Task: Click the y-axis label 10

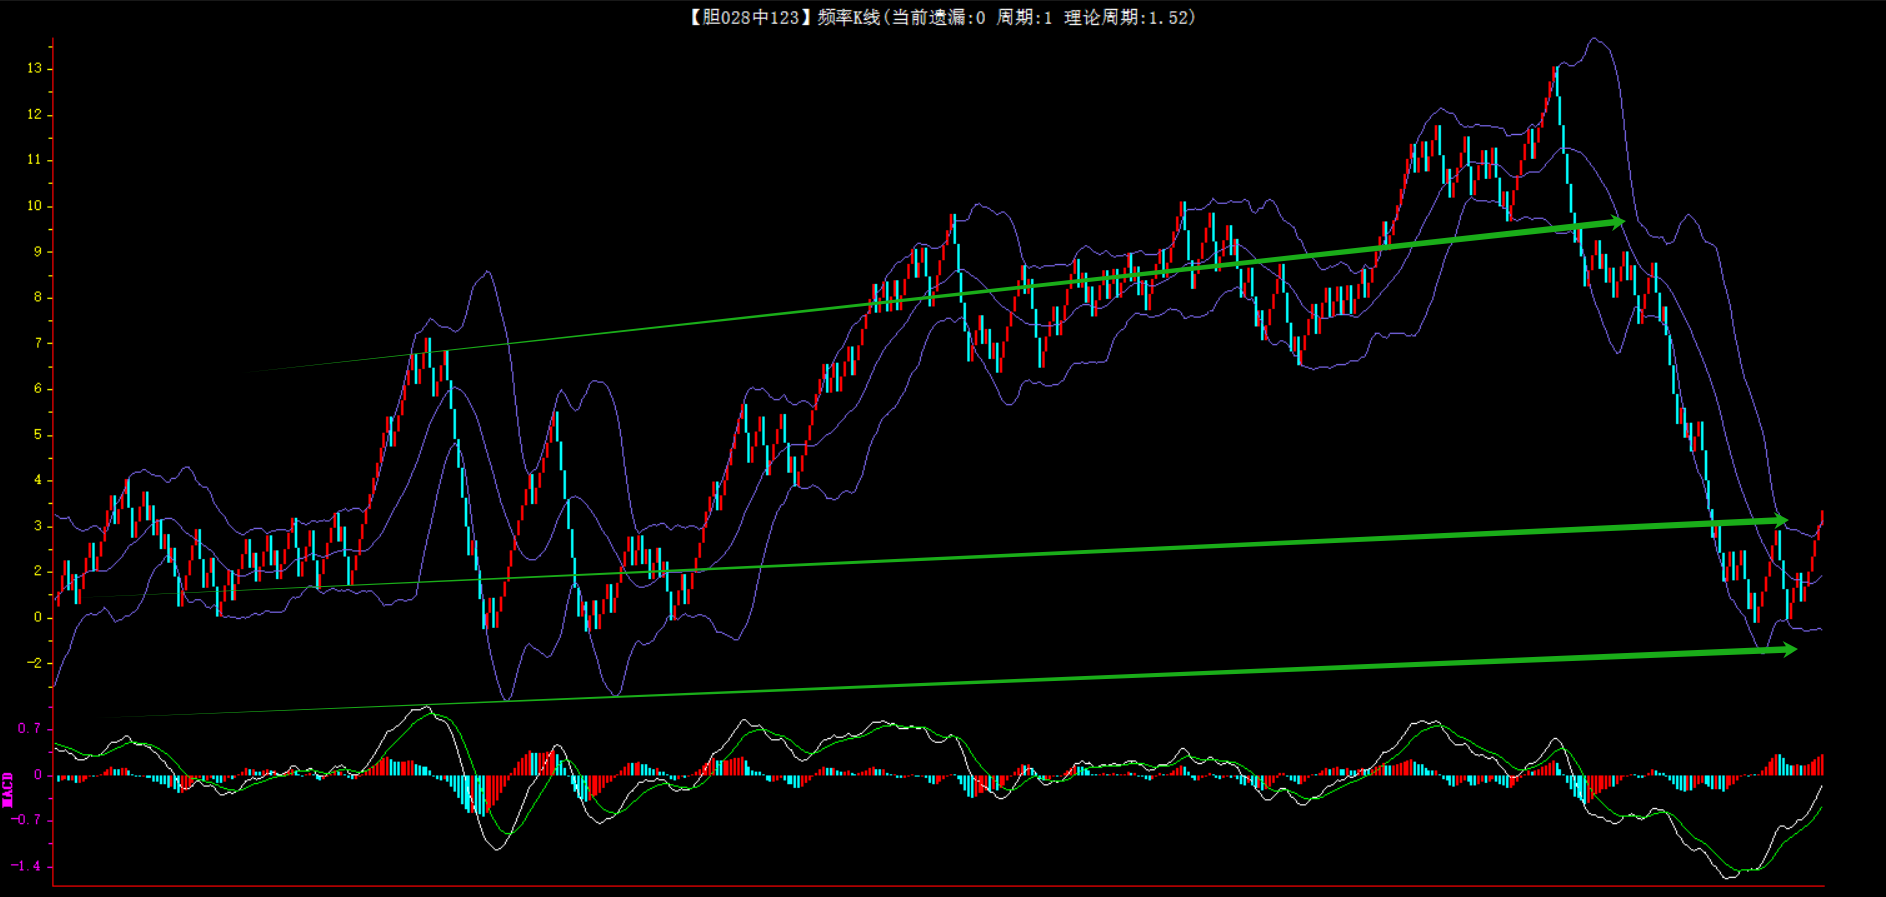Action: [35, 205]
